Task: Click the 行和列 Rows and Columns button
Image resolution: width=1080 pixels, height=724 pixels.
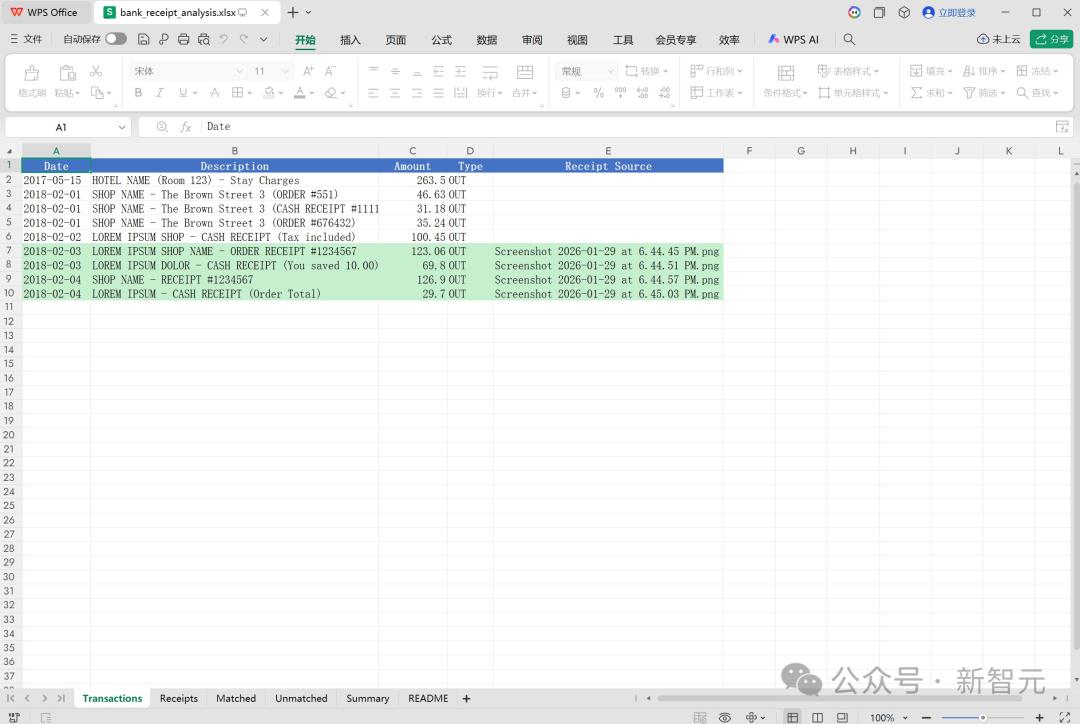Action: coord(716,71)
